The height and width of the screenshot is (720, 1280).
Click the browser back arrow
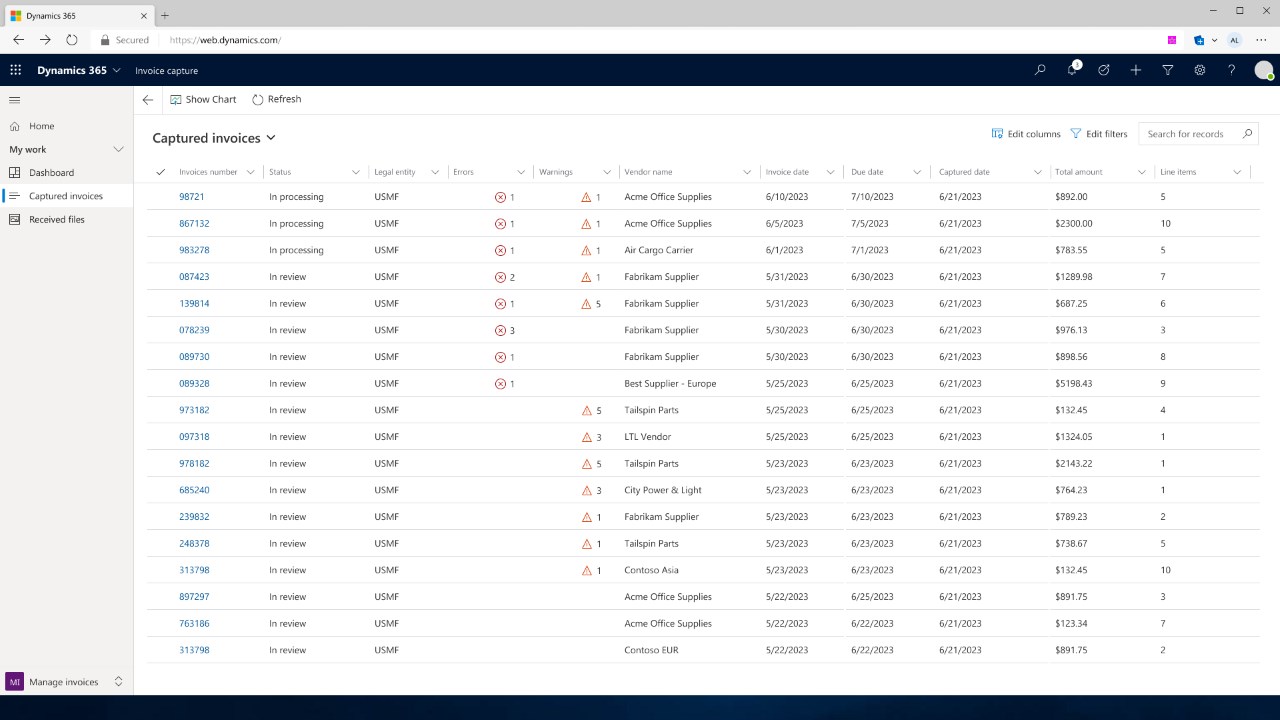tap(18, 40)
